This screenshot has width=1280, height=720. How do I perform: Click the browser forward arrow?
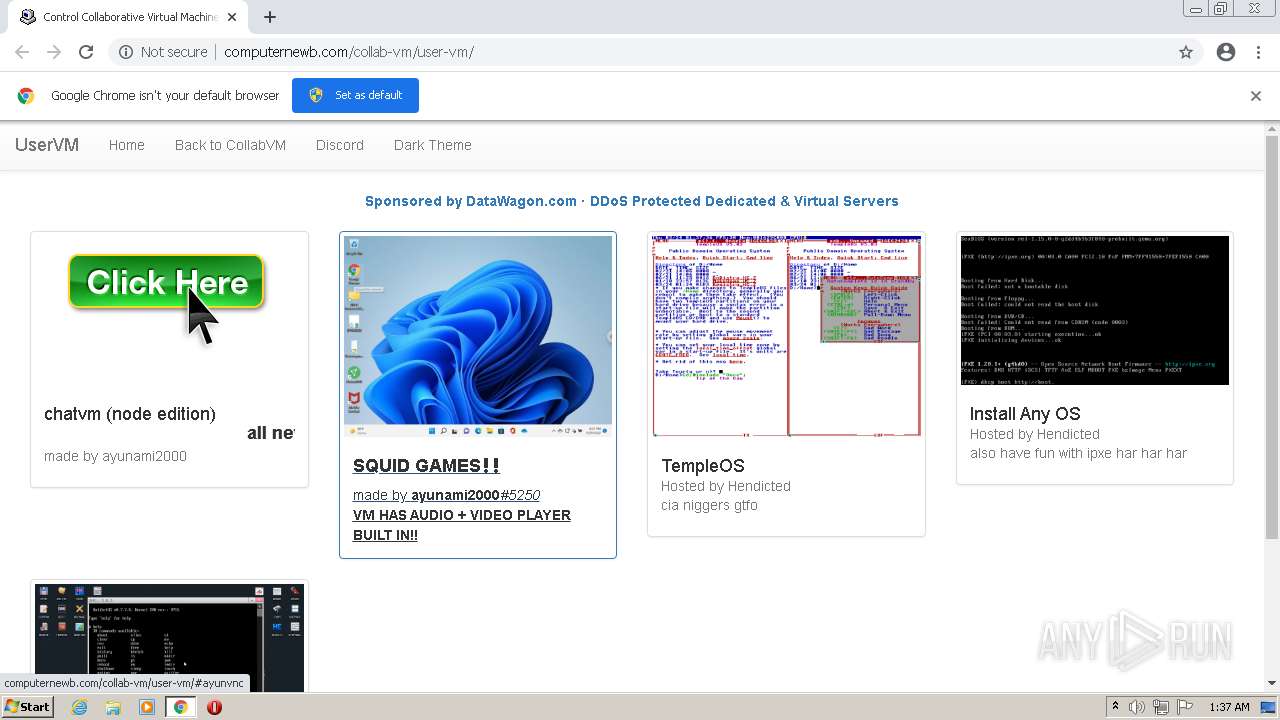(54, 52)
